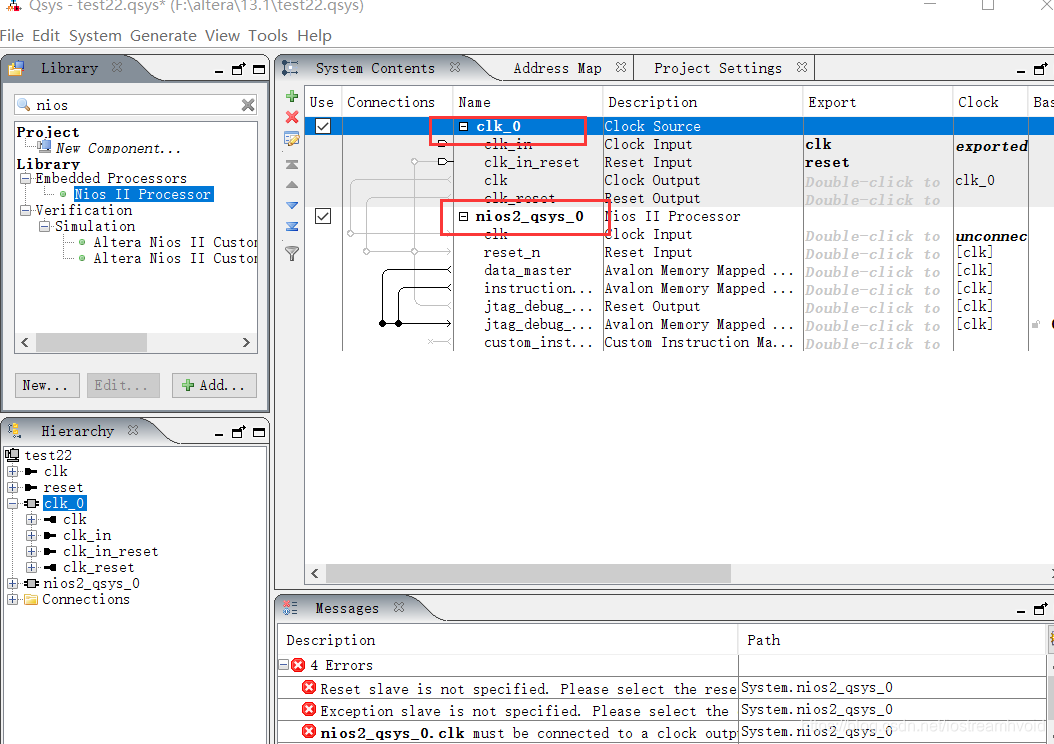Click the System Contents horizontal scrollbar thumb
This screenshot has height=744, width=1054.
[x=528, y=573]
